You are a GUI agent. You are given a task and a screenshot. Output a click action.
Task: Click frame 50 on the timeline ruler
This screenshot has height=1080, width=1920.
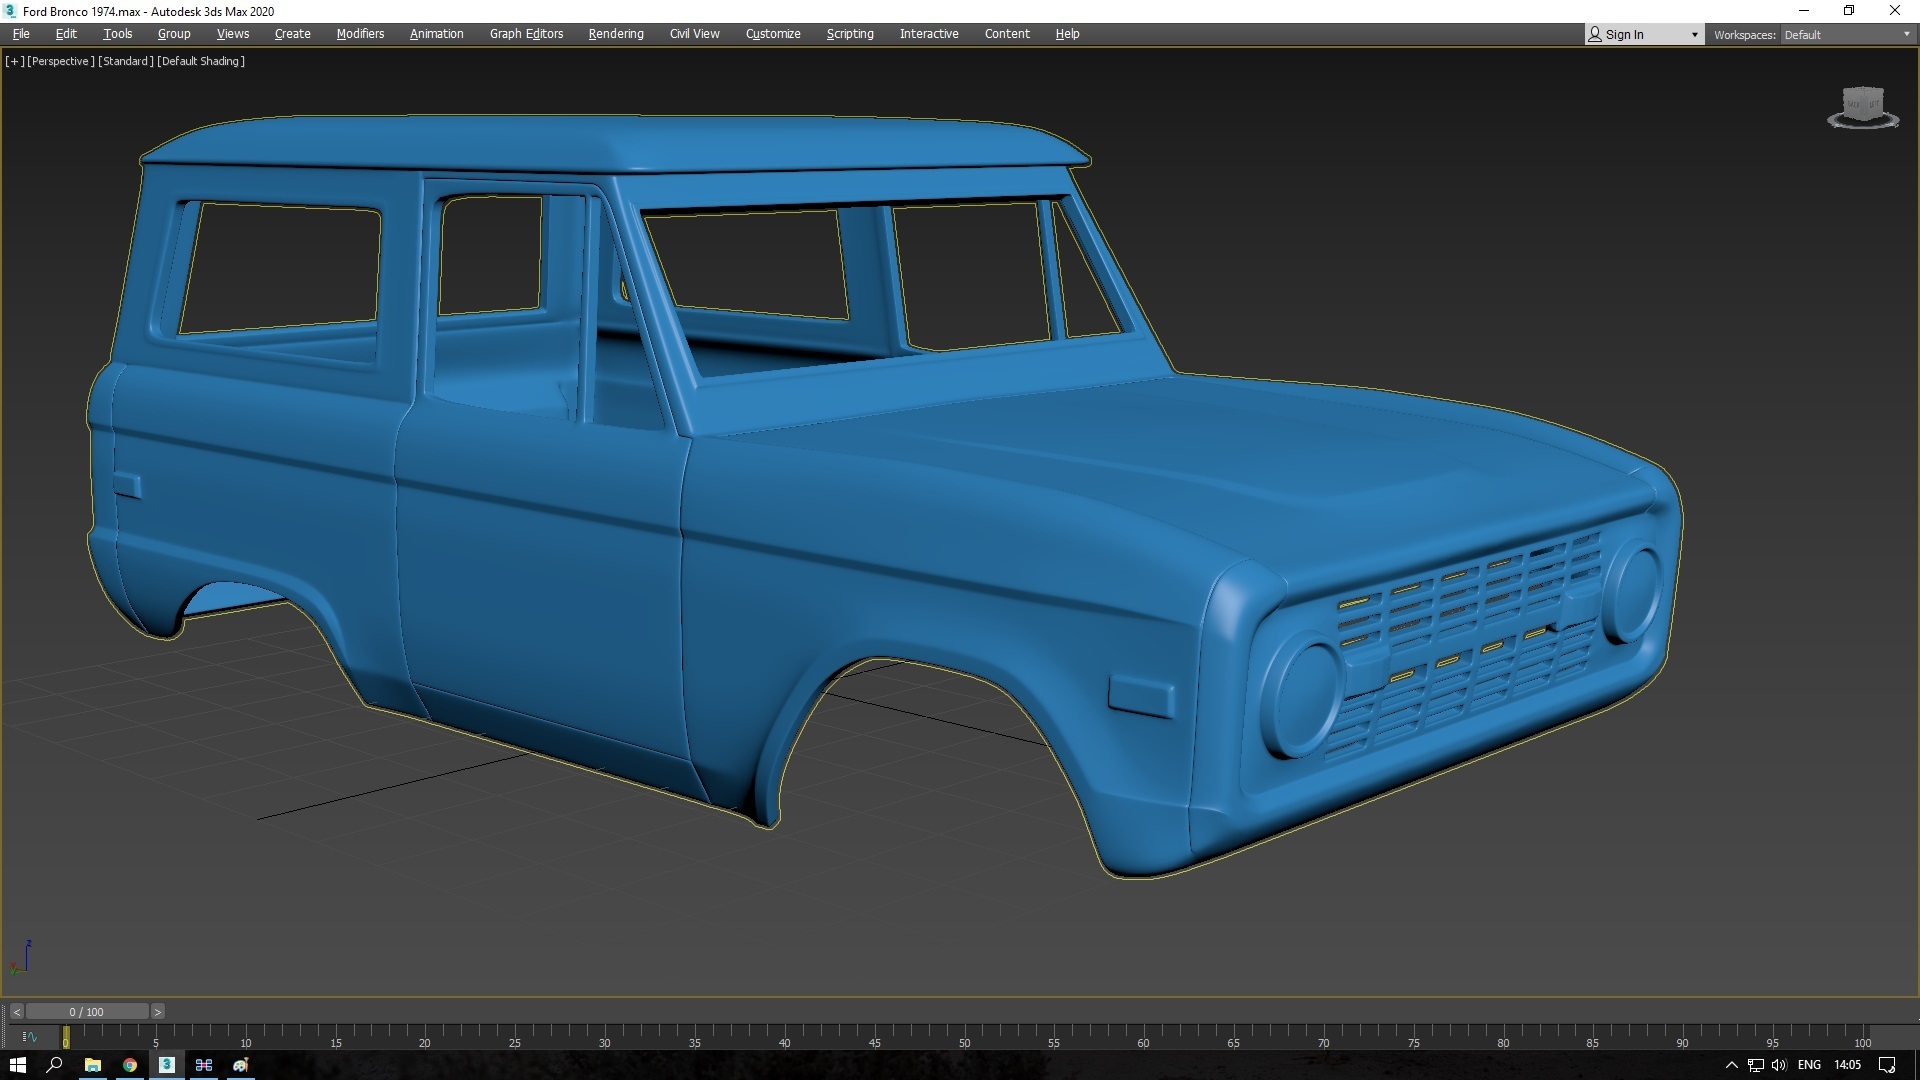click(x=965, y=1043)
